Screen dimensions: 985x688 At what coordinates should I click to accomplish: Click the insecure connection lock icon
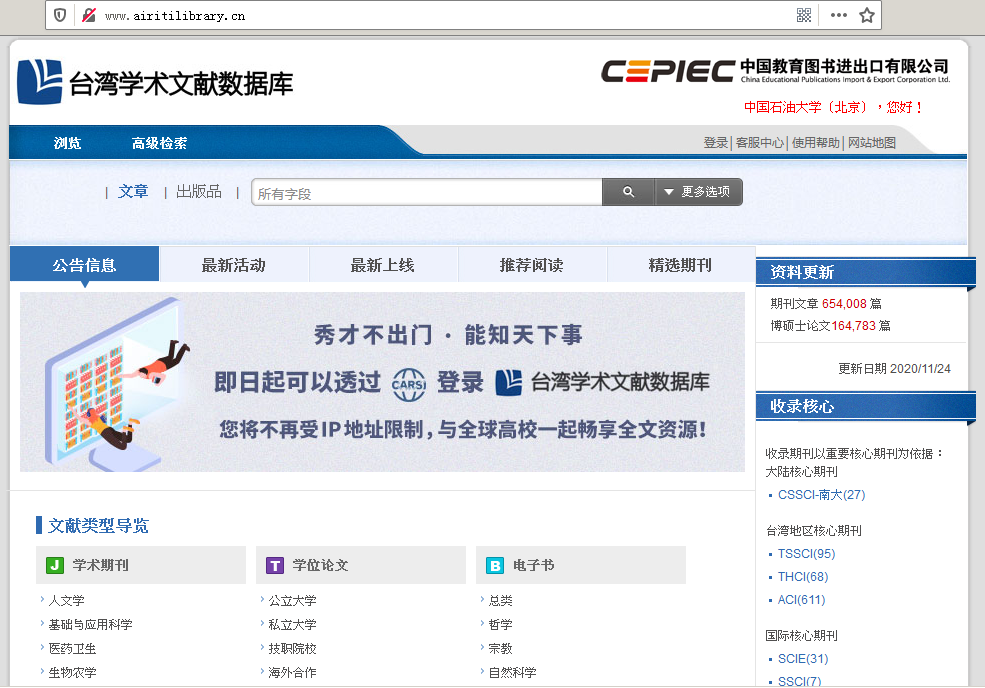click(x=88, y=15)
